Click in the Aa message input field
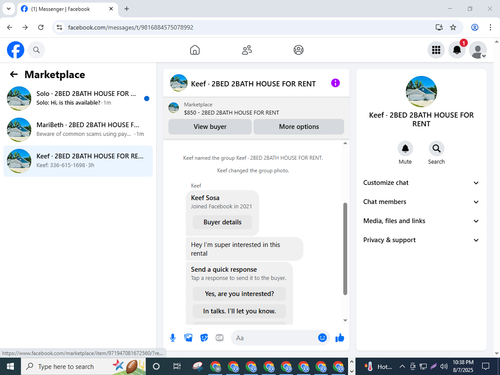This screenshot has width=500, height=375. pyautogui.click(x=273, y=338)
